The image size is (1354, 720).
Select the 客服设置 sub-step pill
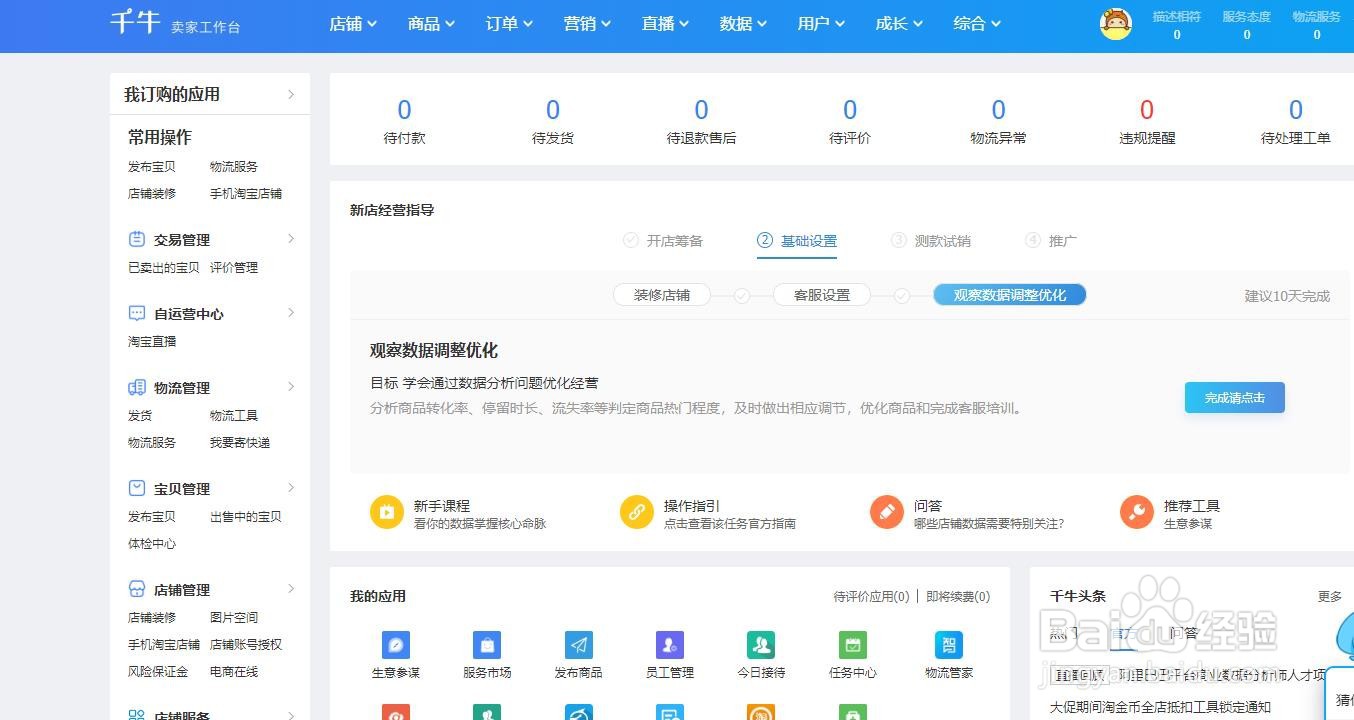[x=822, y=295]
